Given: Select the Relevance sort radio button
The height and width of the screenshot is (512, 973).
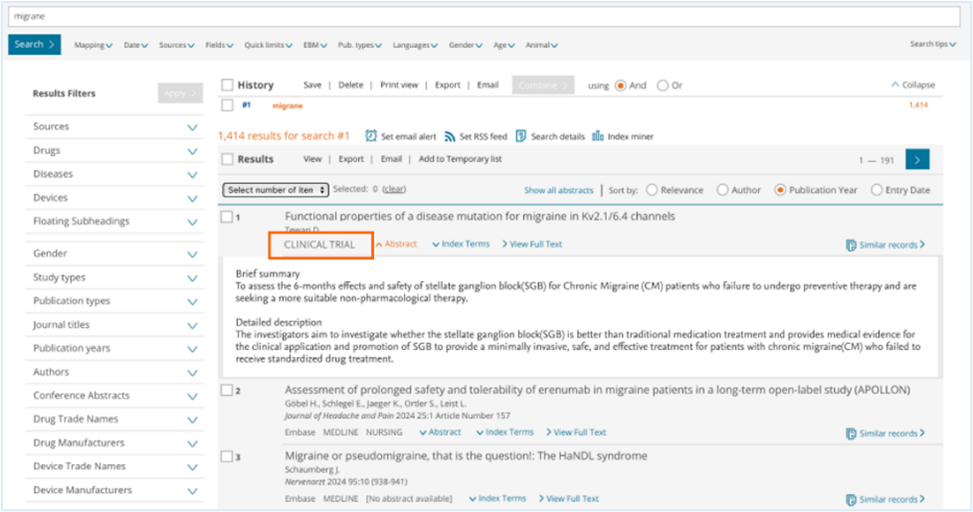Looking at the screenshot, I should (x=653, y=190).
